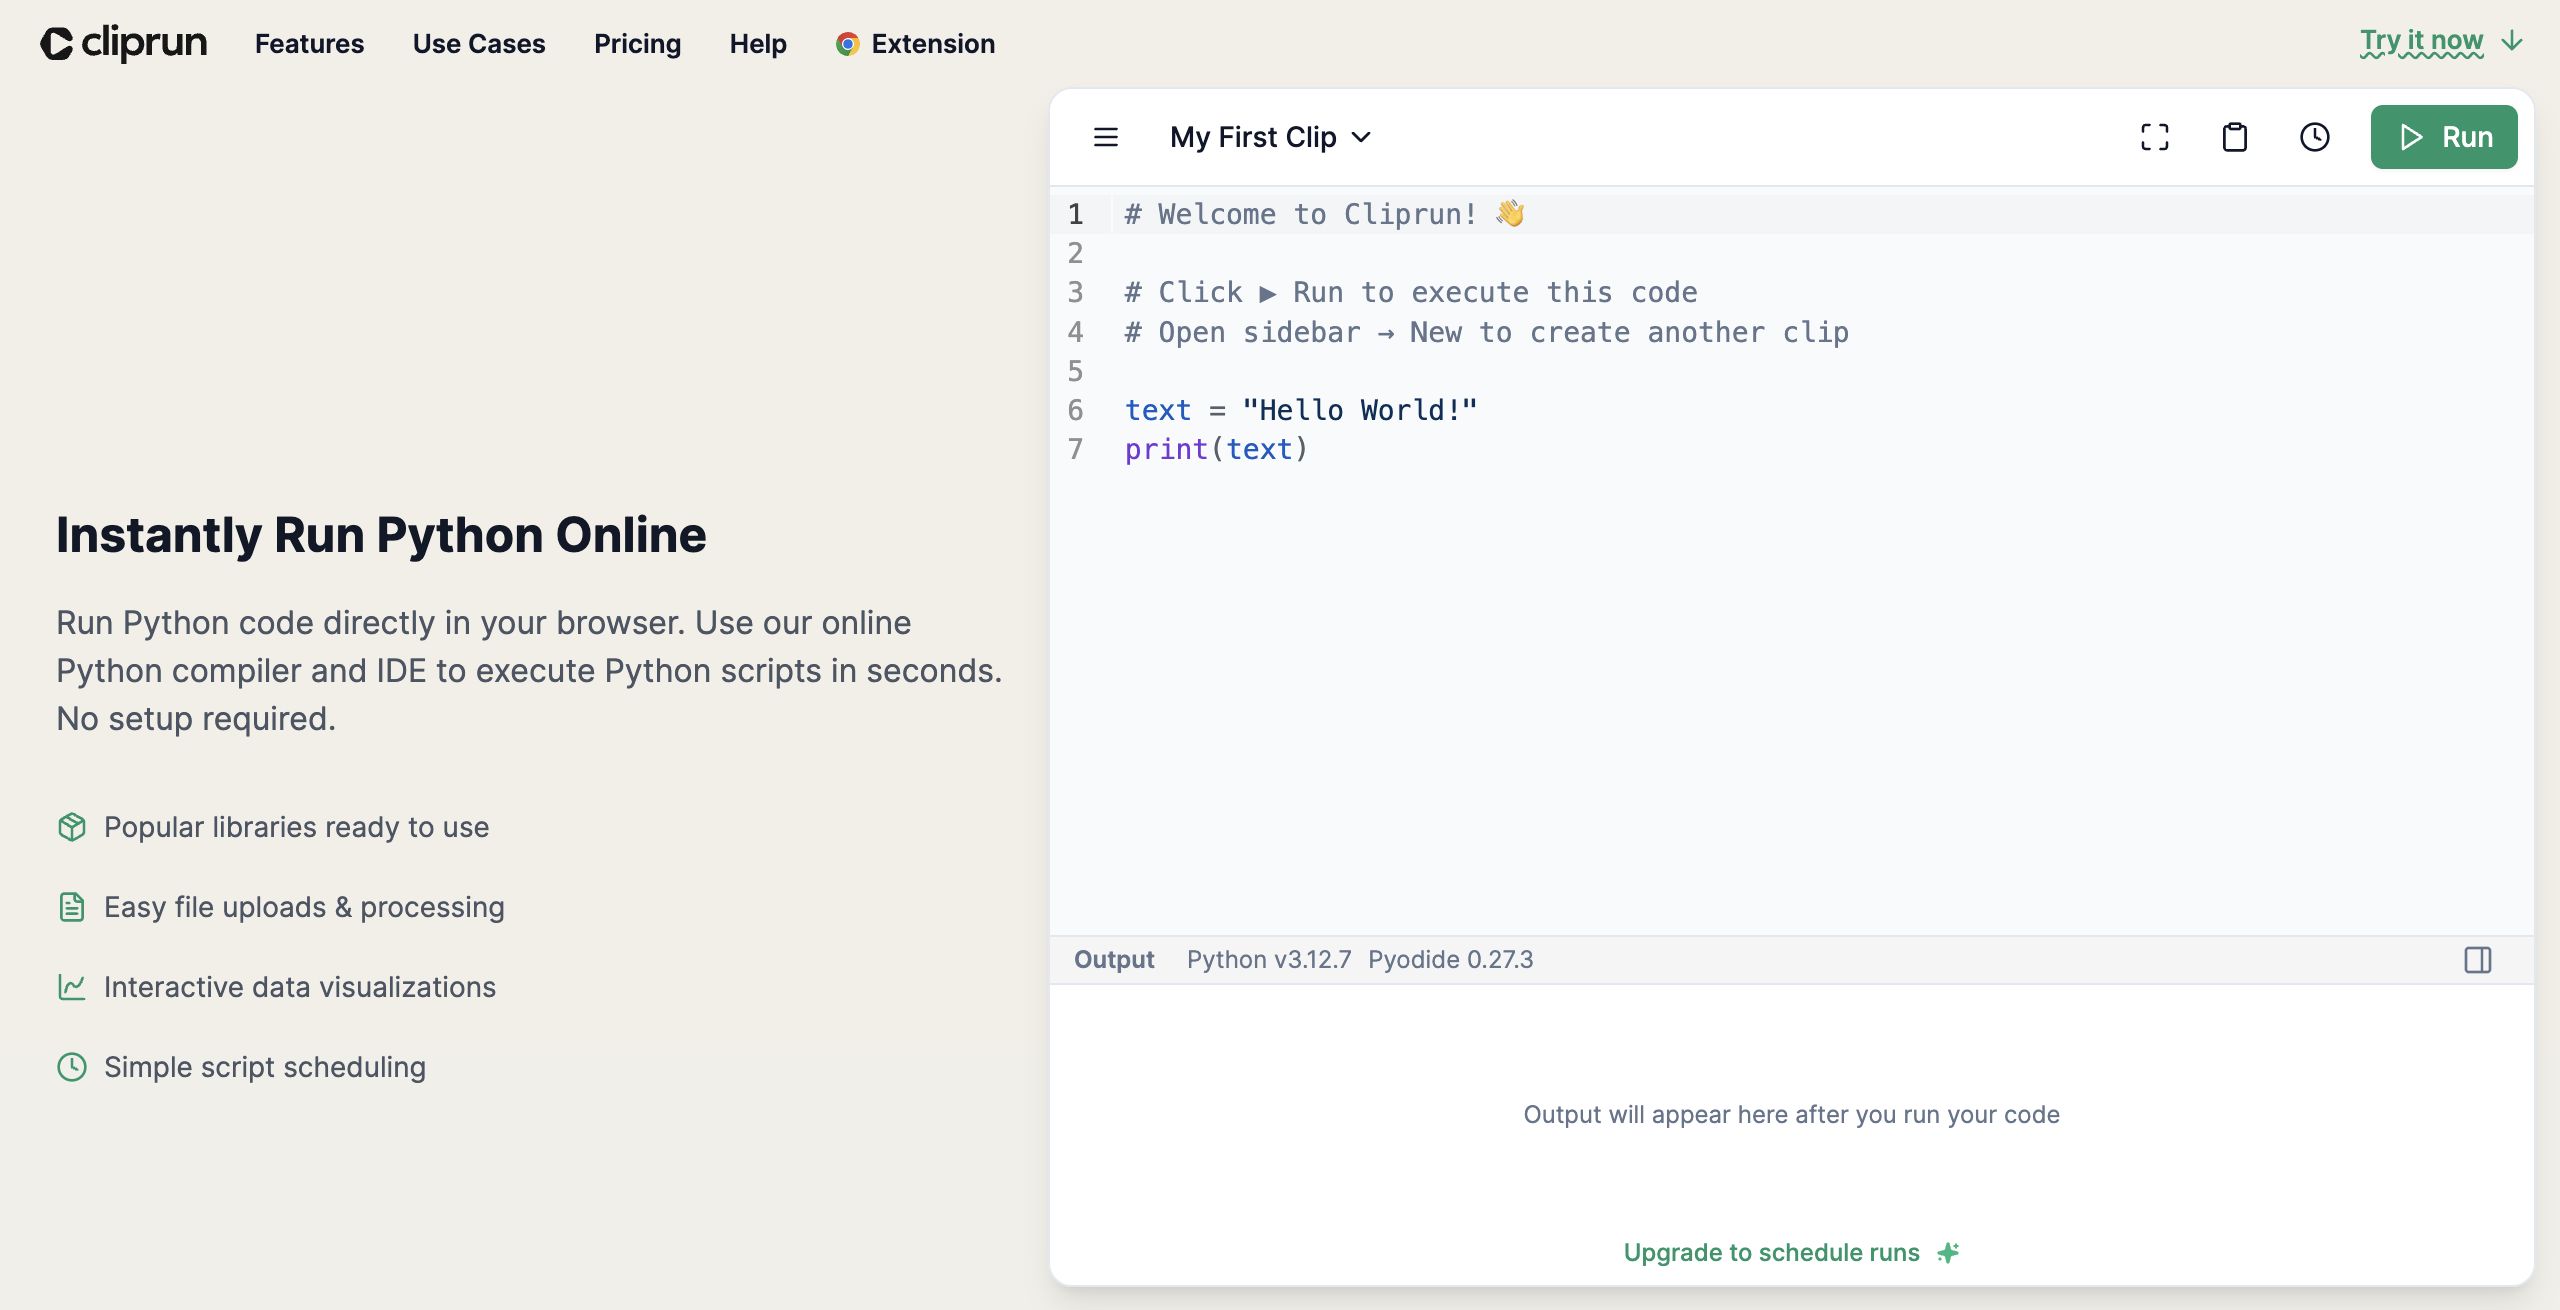Click line number 6 in the gutter
Viewport: 2560px width, 1310px height.
click(x=1075, y=410)
